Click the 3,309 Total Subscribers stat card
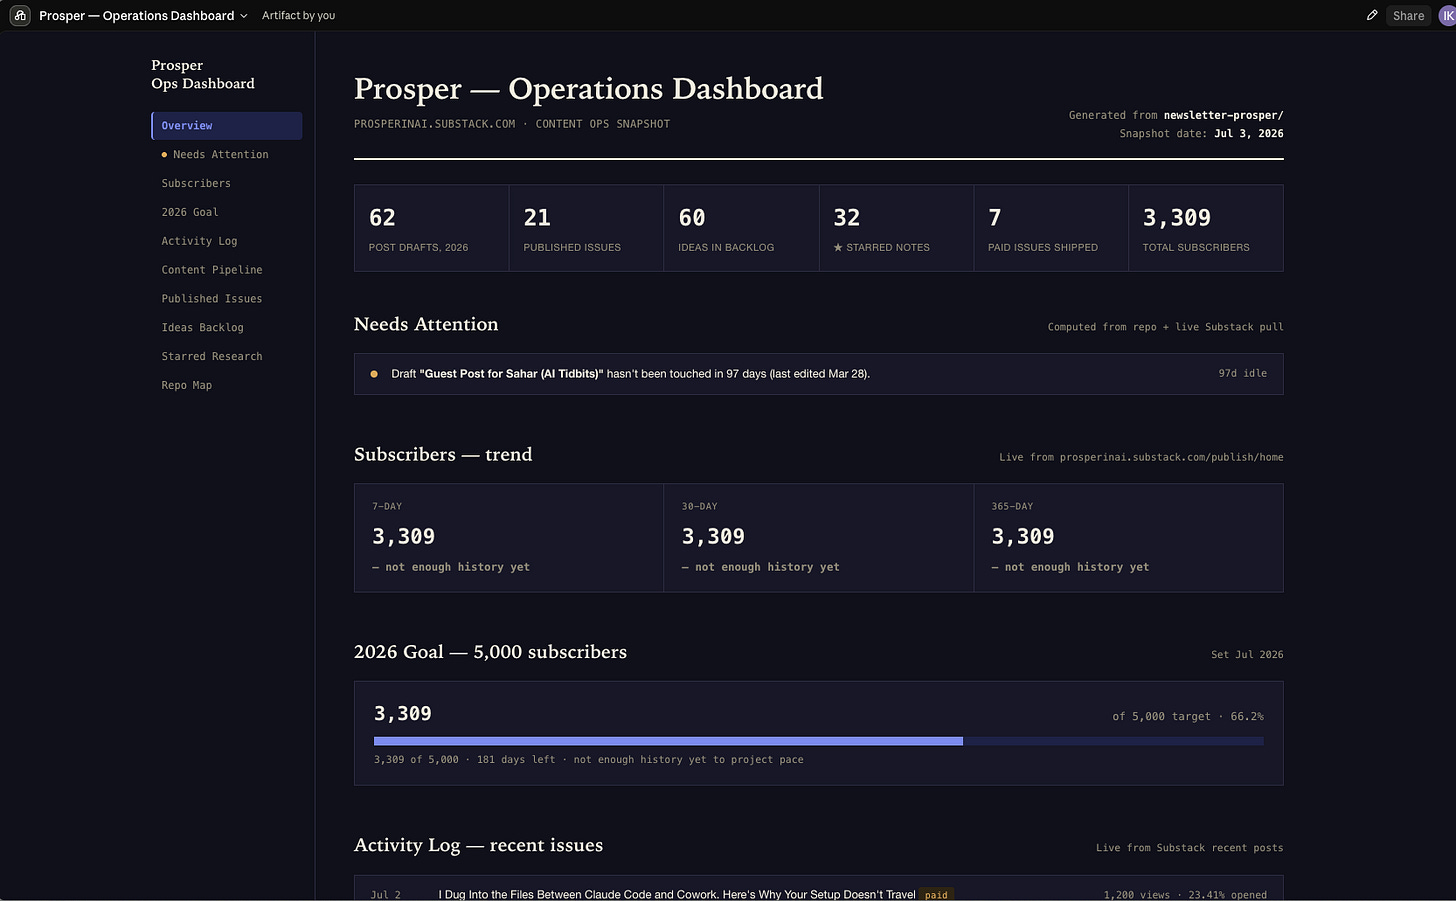This screenshot has height=901, width=1456. click(1206, 228)
